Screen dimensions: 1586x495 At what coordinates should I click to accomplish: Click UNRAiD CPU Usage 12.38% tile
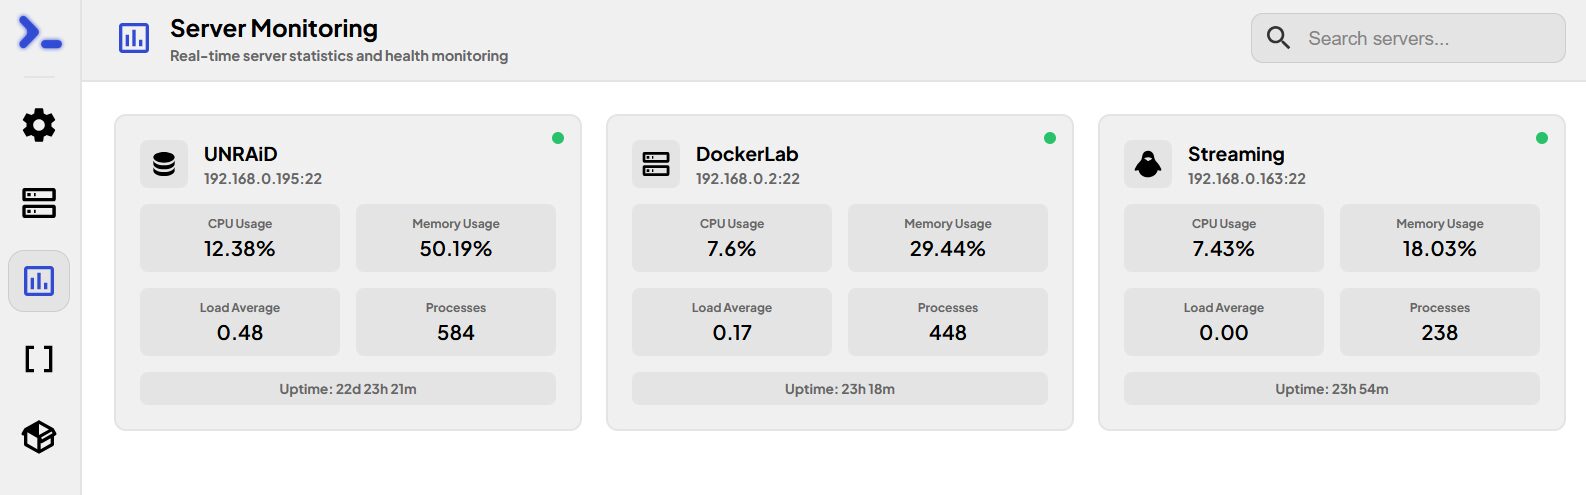coord(240,238)
